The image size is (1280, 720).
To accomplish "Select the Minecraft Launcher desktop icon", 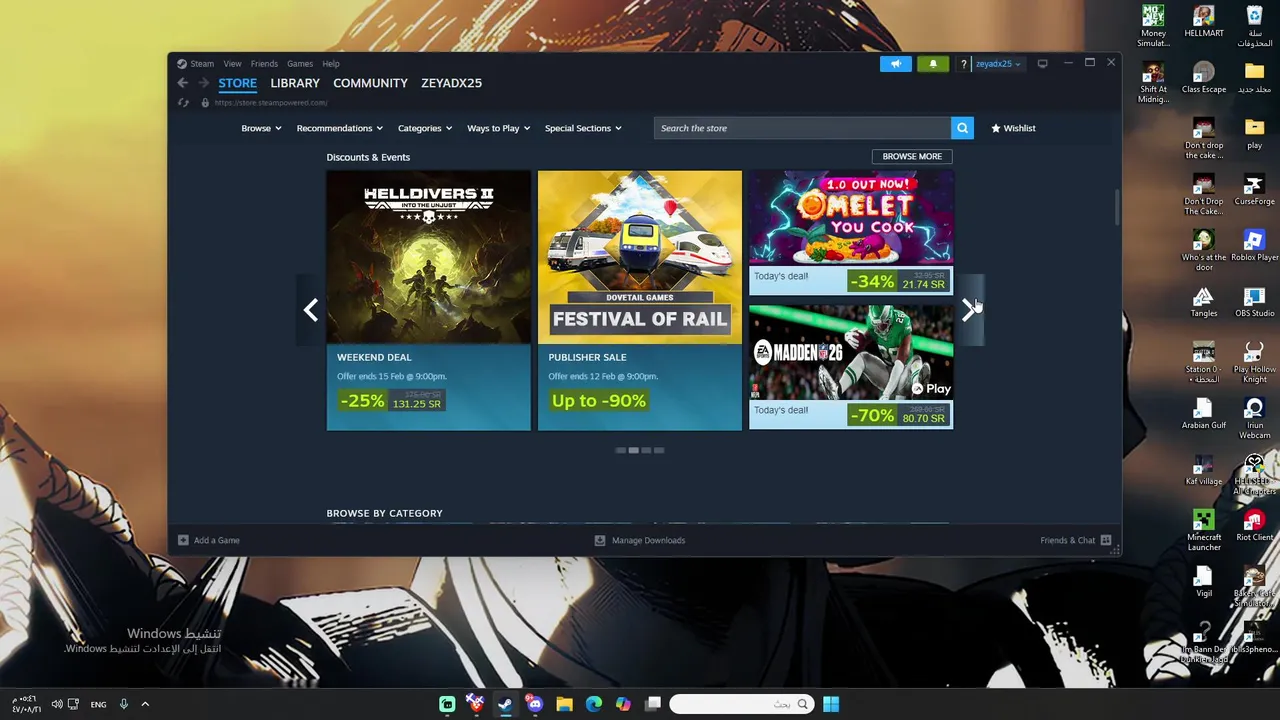I will 1204,530.
